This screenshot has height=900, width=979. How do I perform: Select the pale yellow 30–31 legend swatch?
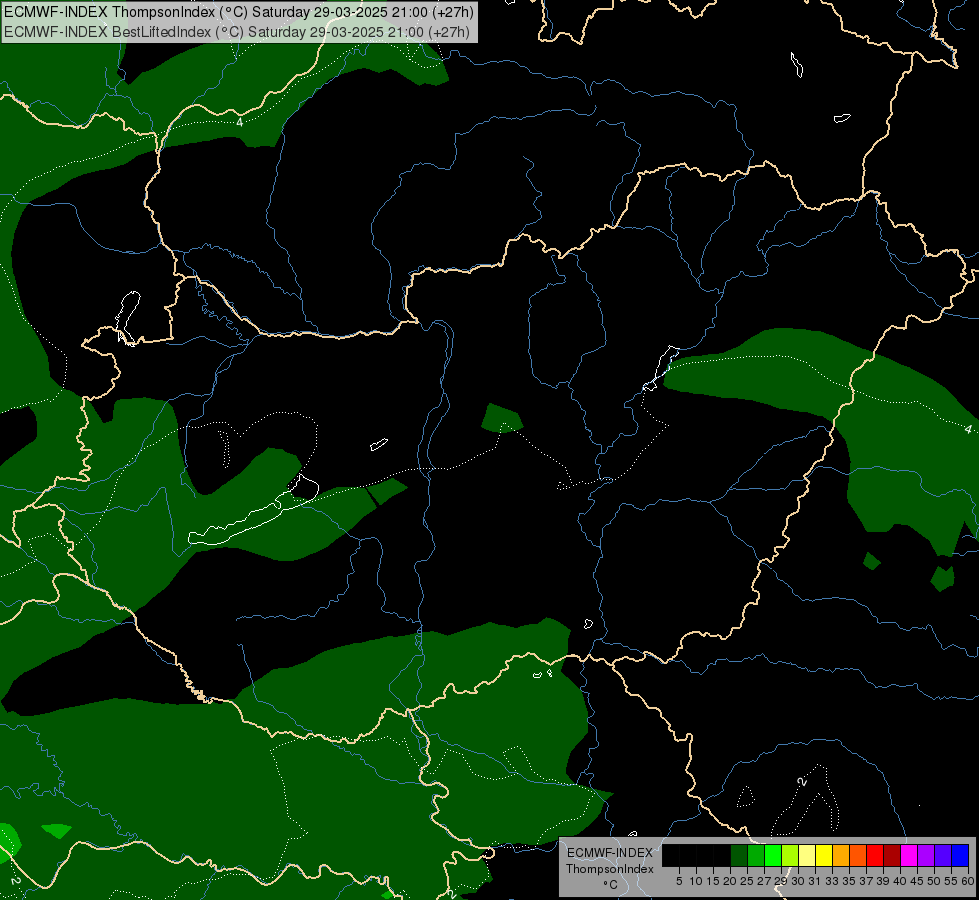[x=807, y=855]
